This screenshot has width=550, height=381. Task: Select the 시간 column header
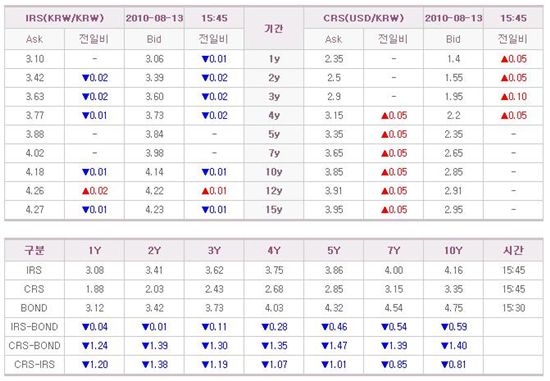tap(513, 250)
